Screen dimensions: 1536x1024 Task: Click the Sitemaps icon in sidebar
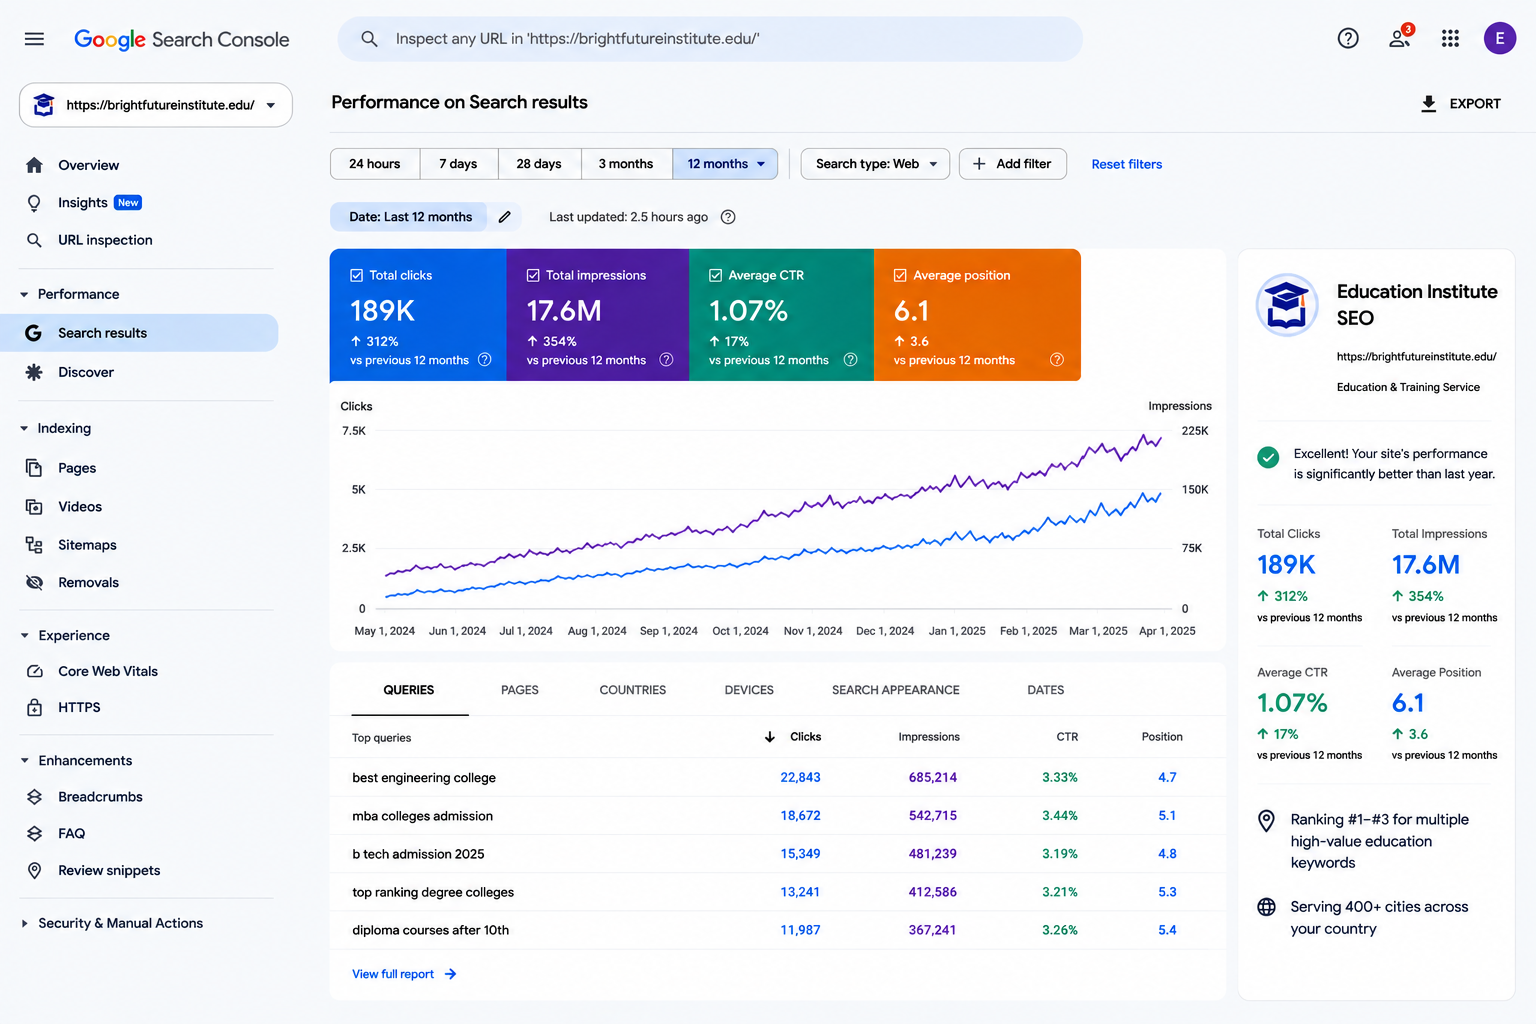34,545
